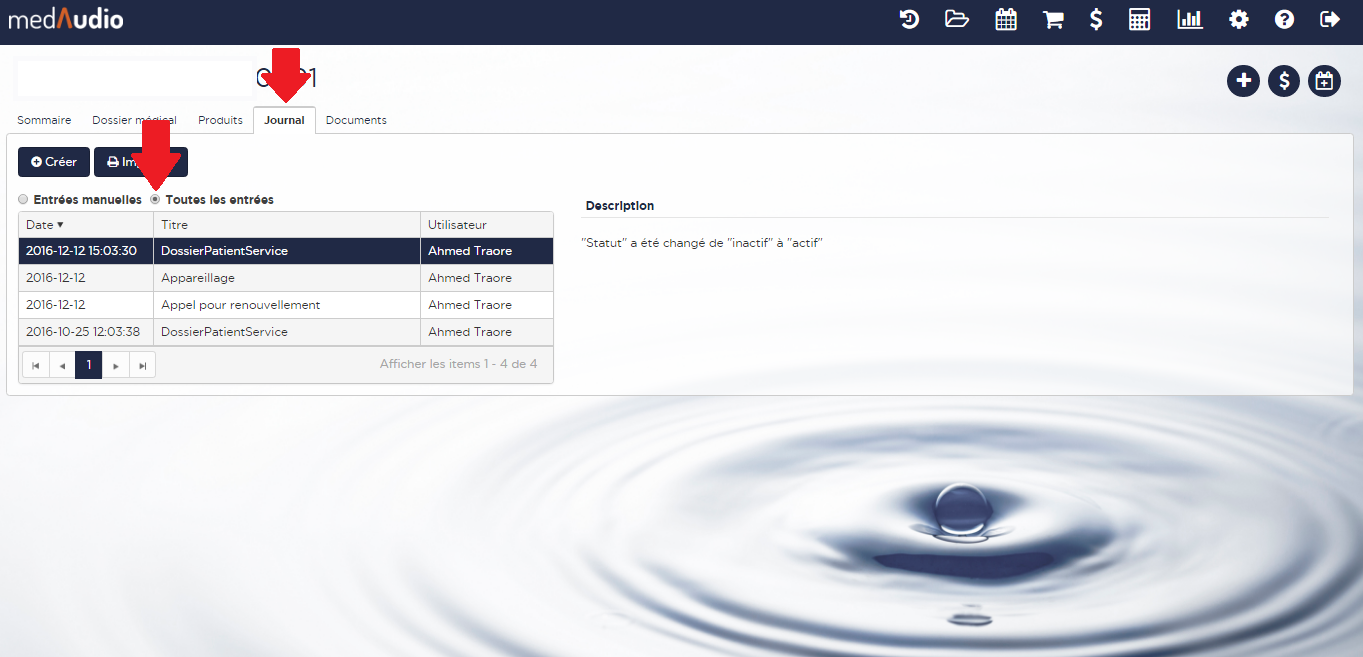Open the calculator icon
1363x657 pixels.
[x=1139, y=20]
